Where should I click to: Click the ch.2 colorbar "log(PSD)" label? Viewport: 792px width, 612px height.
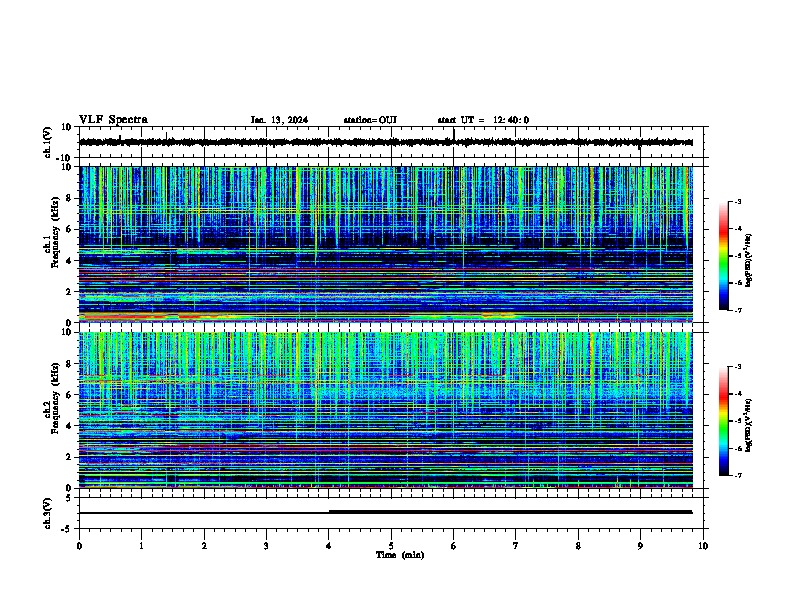(748, 425)
